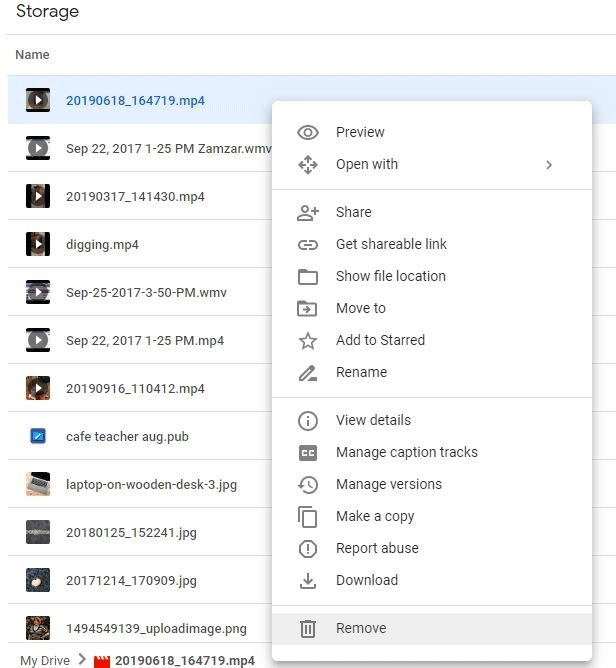Select 20171214_170909.jpg file name
Image resolution: width=616 pixels, height=668 pixels.
[131, 581]
